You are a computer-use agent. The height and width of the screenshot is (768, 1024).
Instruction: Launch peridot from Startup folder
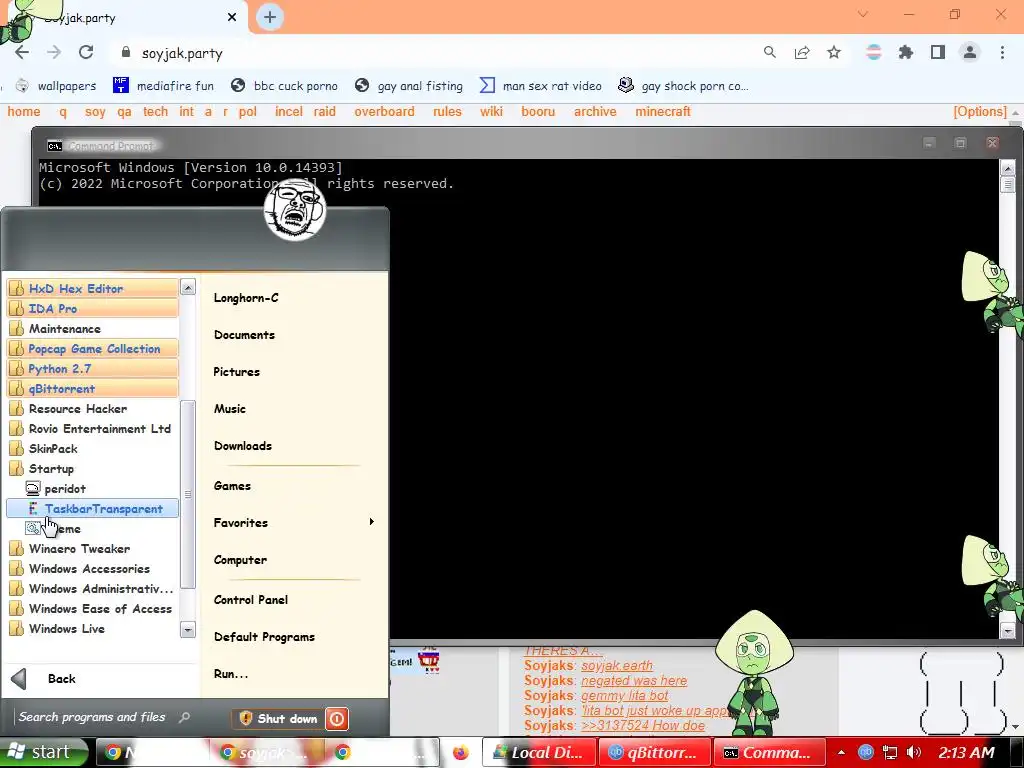pyautogui.click(x=93, y=488)
